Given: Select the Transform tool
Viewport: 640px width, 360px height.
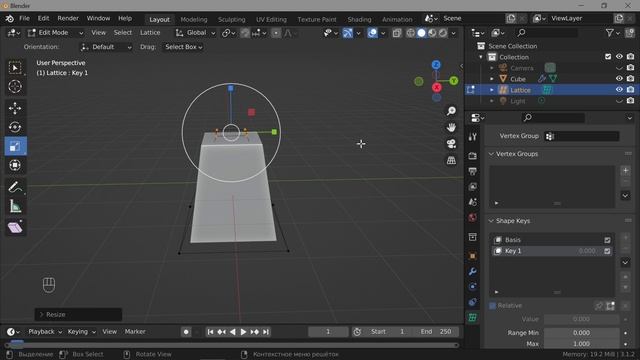Looking at the screenshot, I should tap(15, 165).
